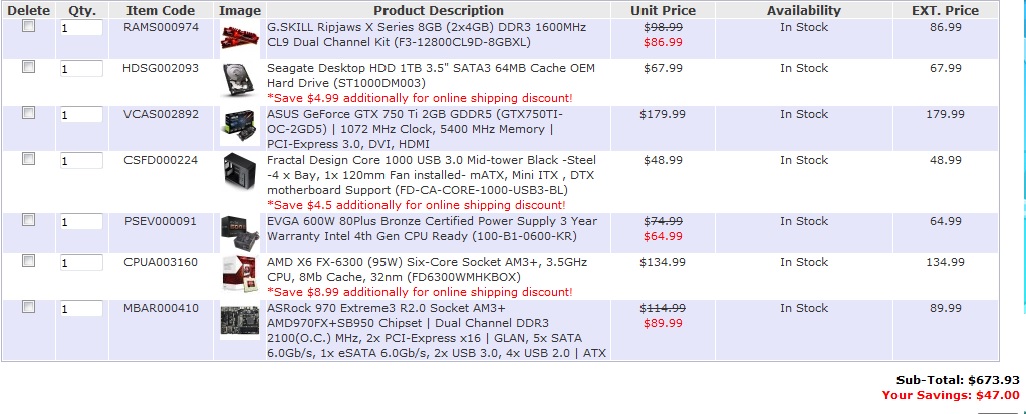Select the Product Description column header
This screenshot has height=414, width=1026.
(x=438, y=10)
